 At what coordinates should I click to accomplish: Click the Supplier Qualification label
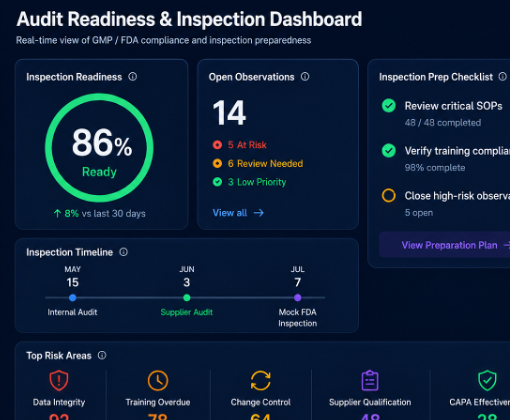(370, 402)
